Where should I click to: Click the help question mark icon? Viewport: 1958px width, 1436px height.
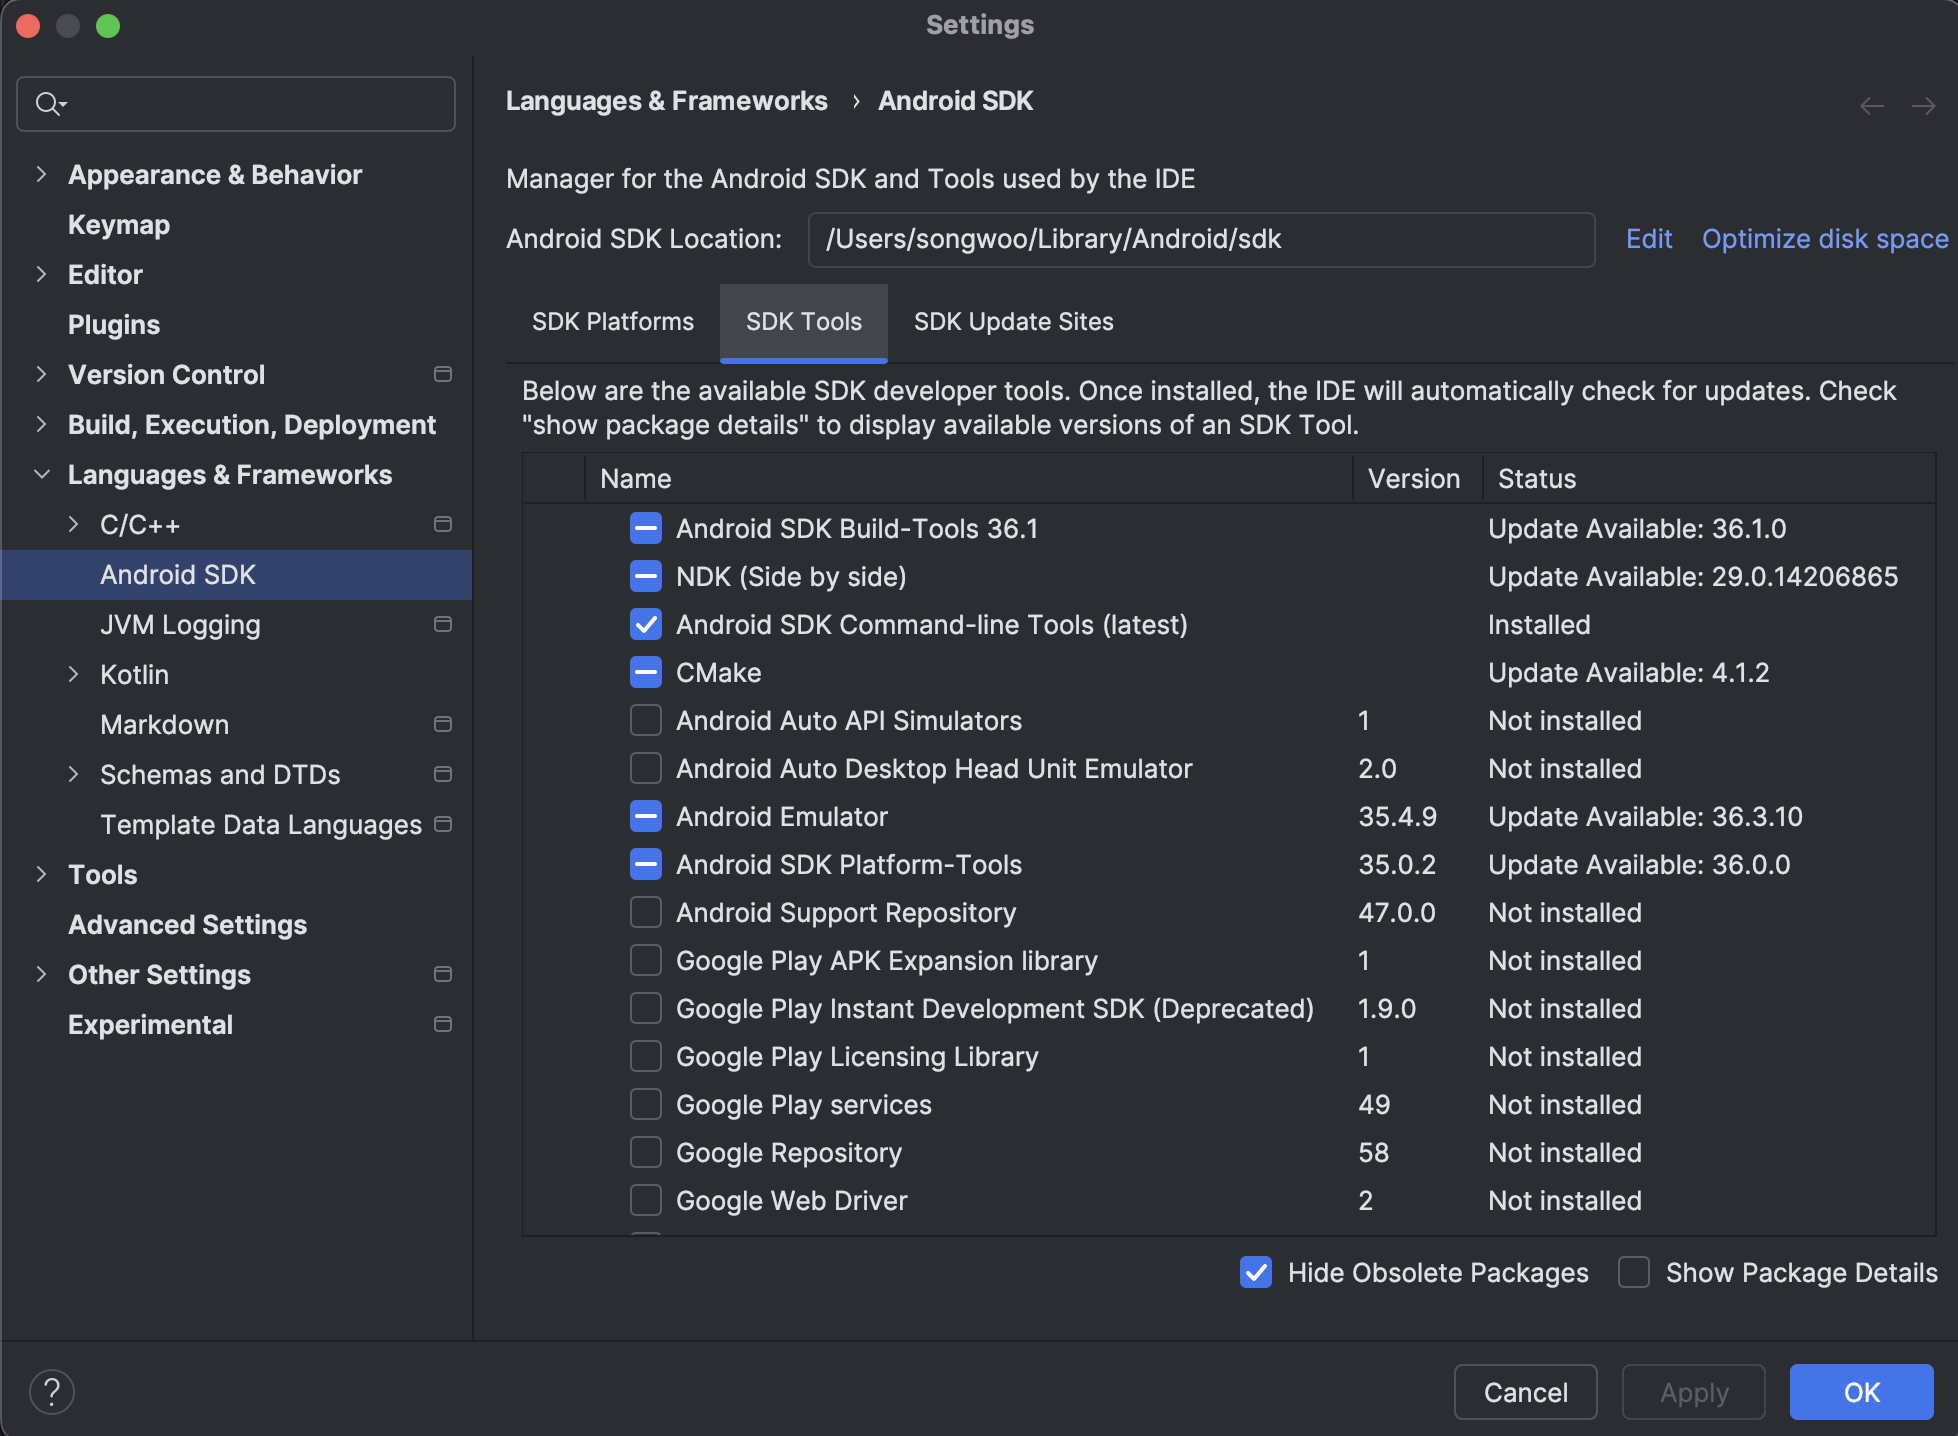(x=52, y=1391)
